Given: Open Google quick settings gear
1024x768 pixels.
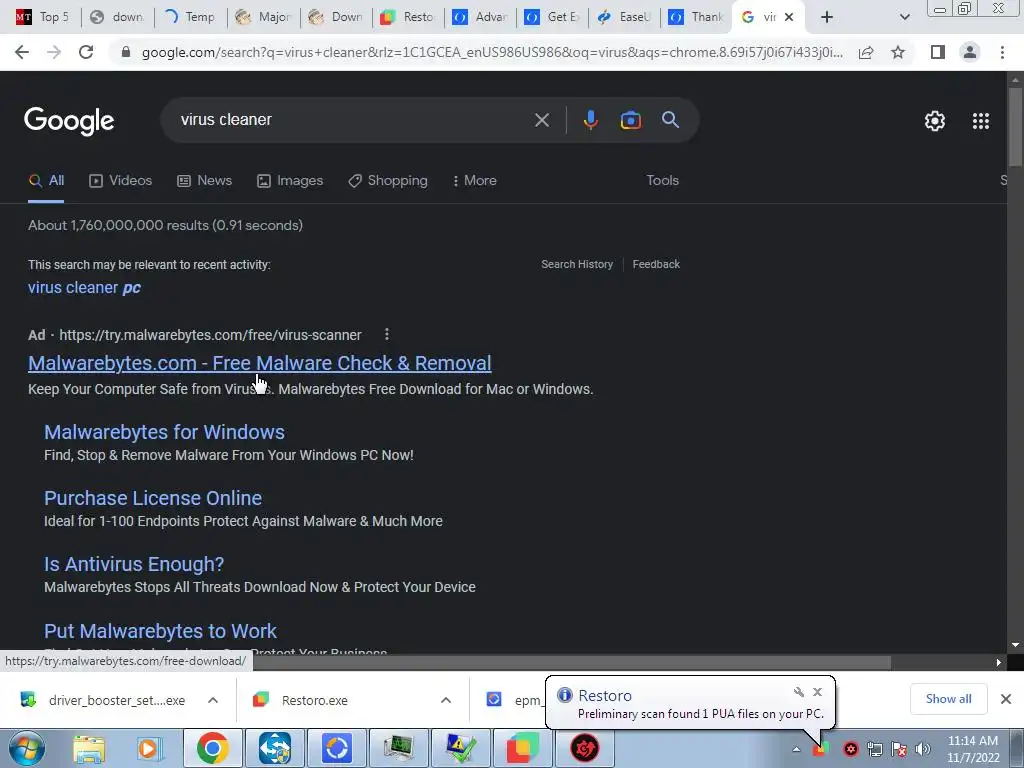Looking at the screenshot, I should 935,121.
